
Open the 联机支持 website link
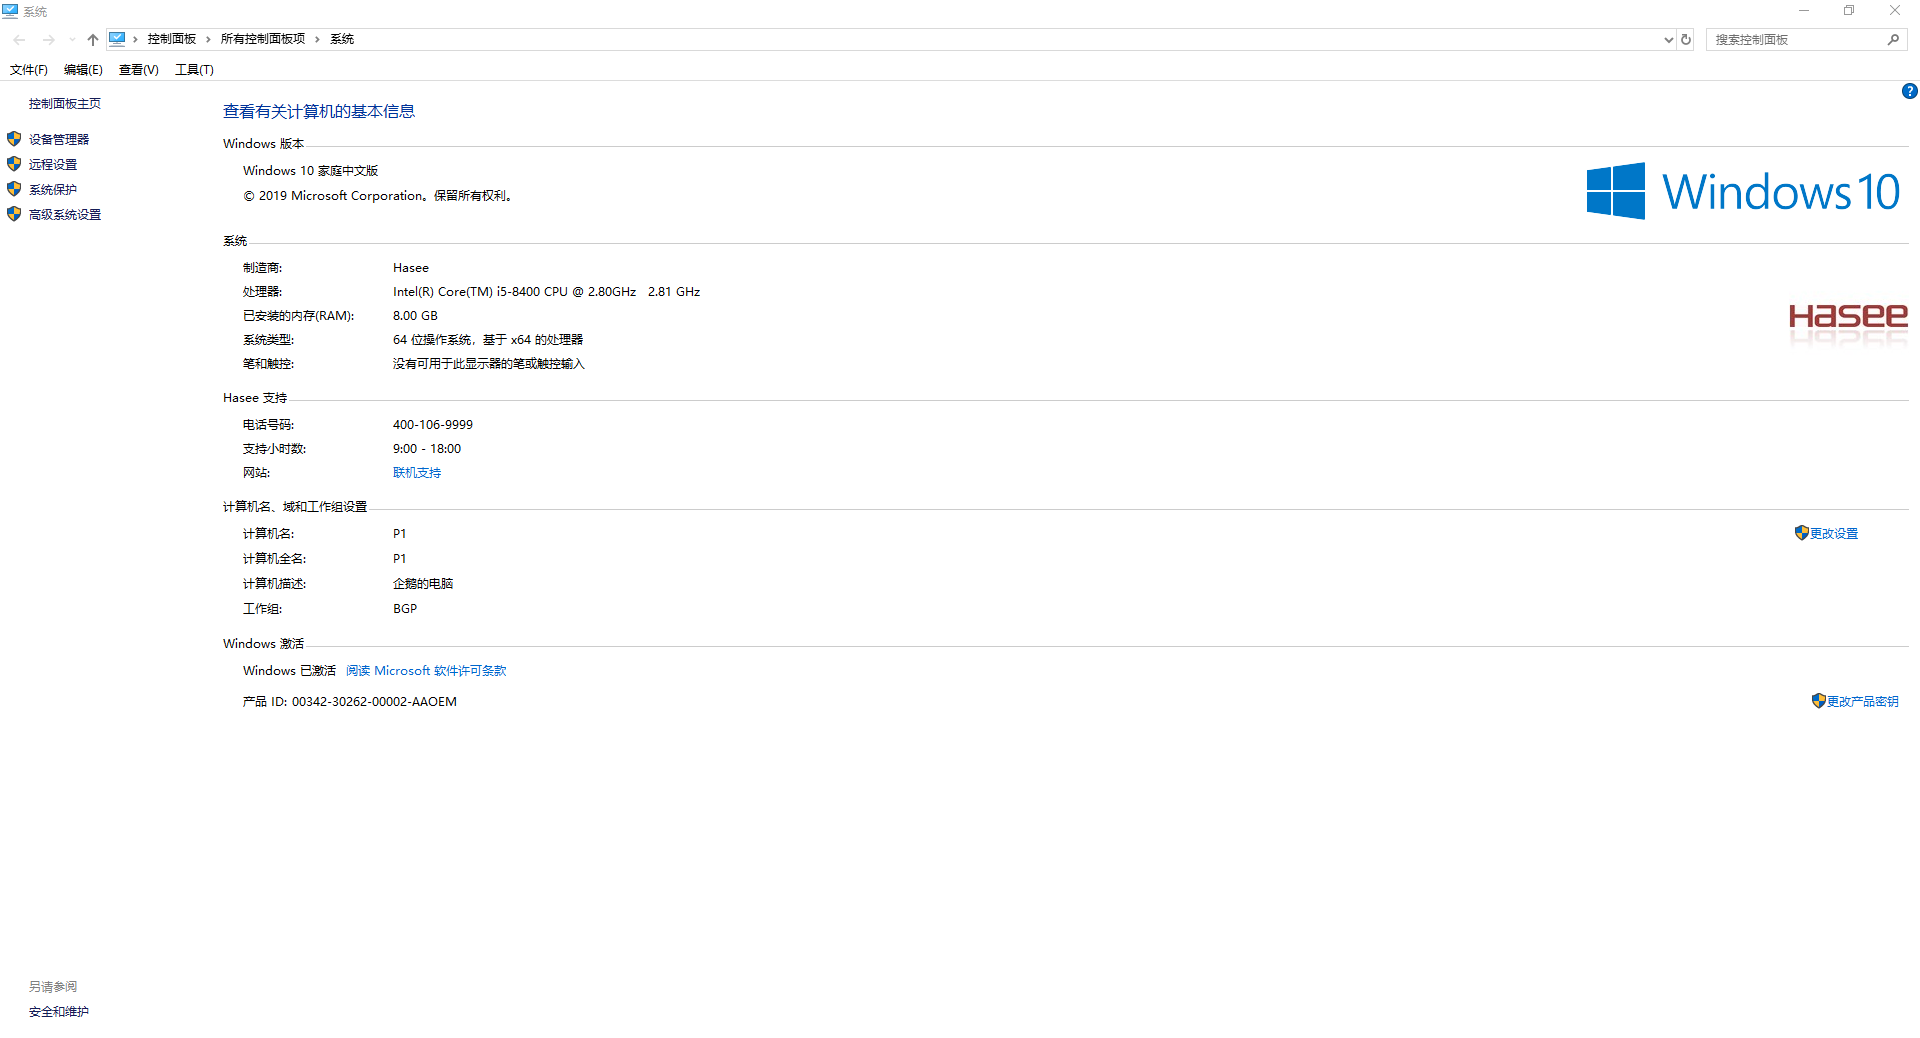pos(417,473)
